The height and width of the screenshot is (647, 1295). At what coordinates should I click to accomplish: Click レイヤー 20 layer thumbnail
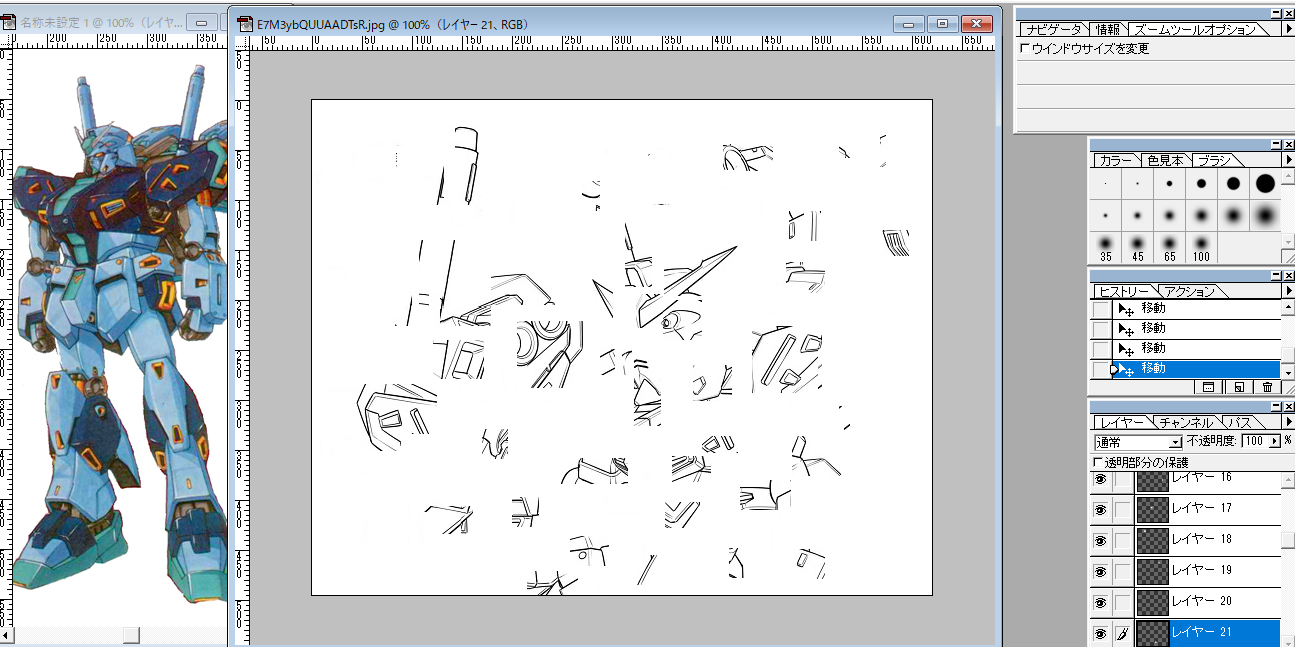1153,602
